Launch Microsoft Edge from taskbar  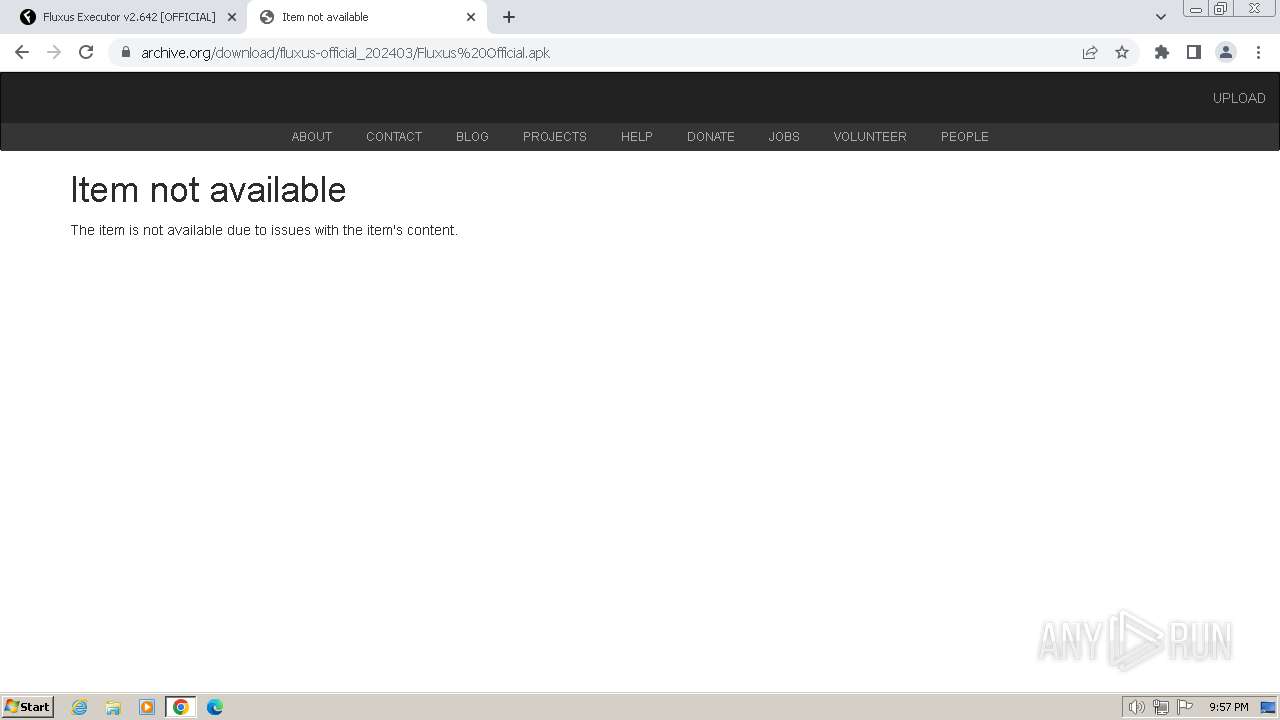(x=215, y=707)
